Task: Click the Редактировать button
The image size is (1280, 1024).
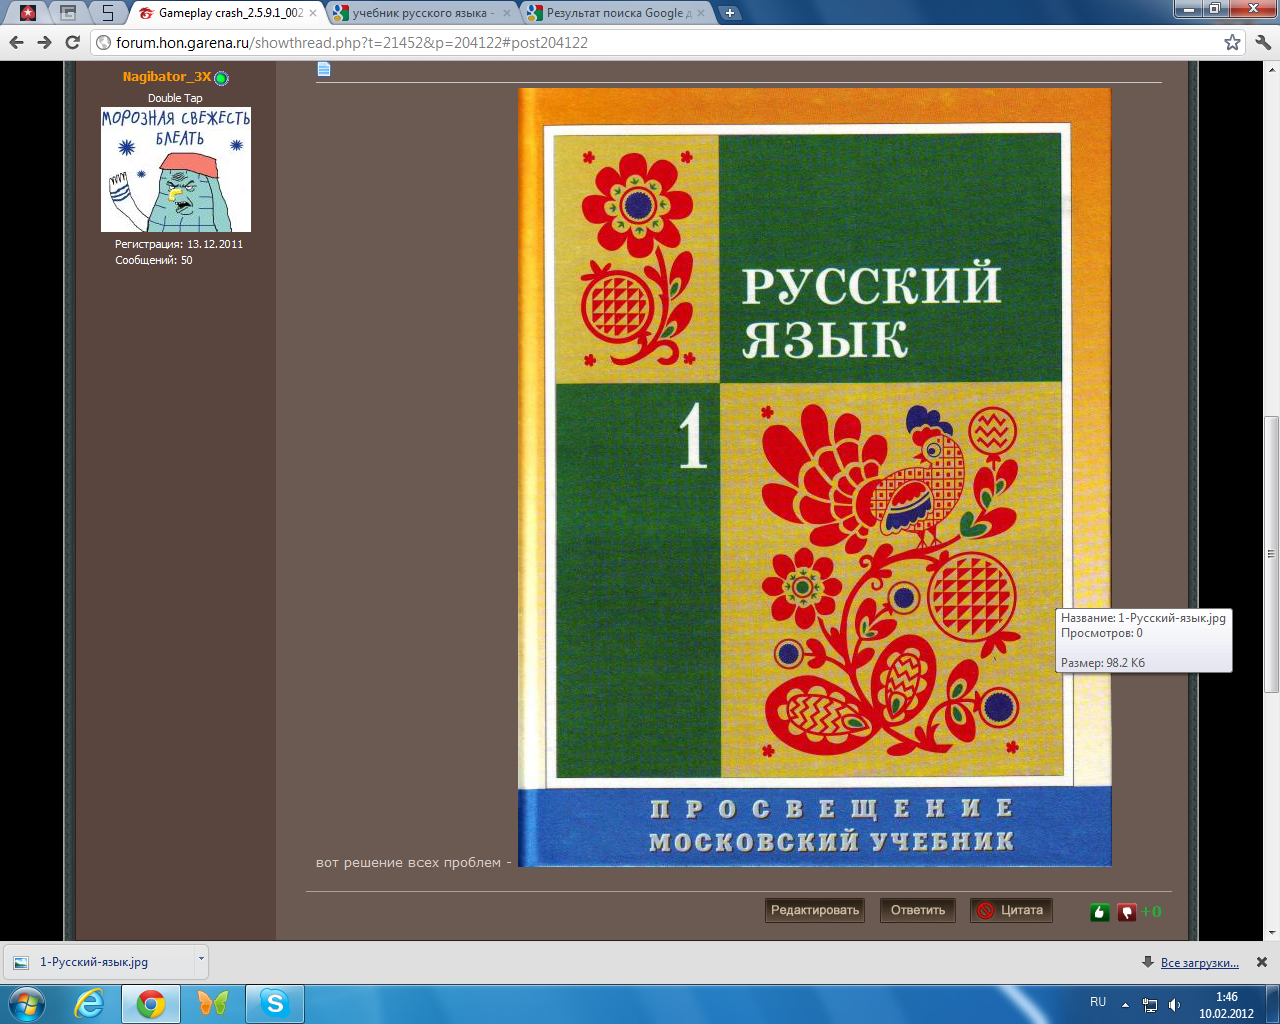Action: point(815,910)
